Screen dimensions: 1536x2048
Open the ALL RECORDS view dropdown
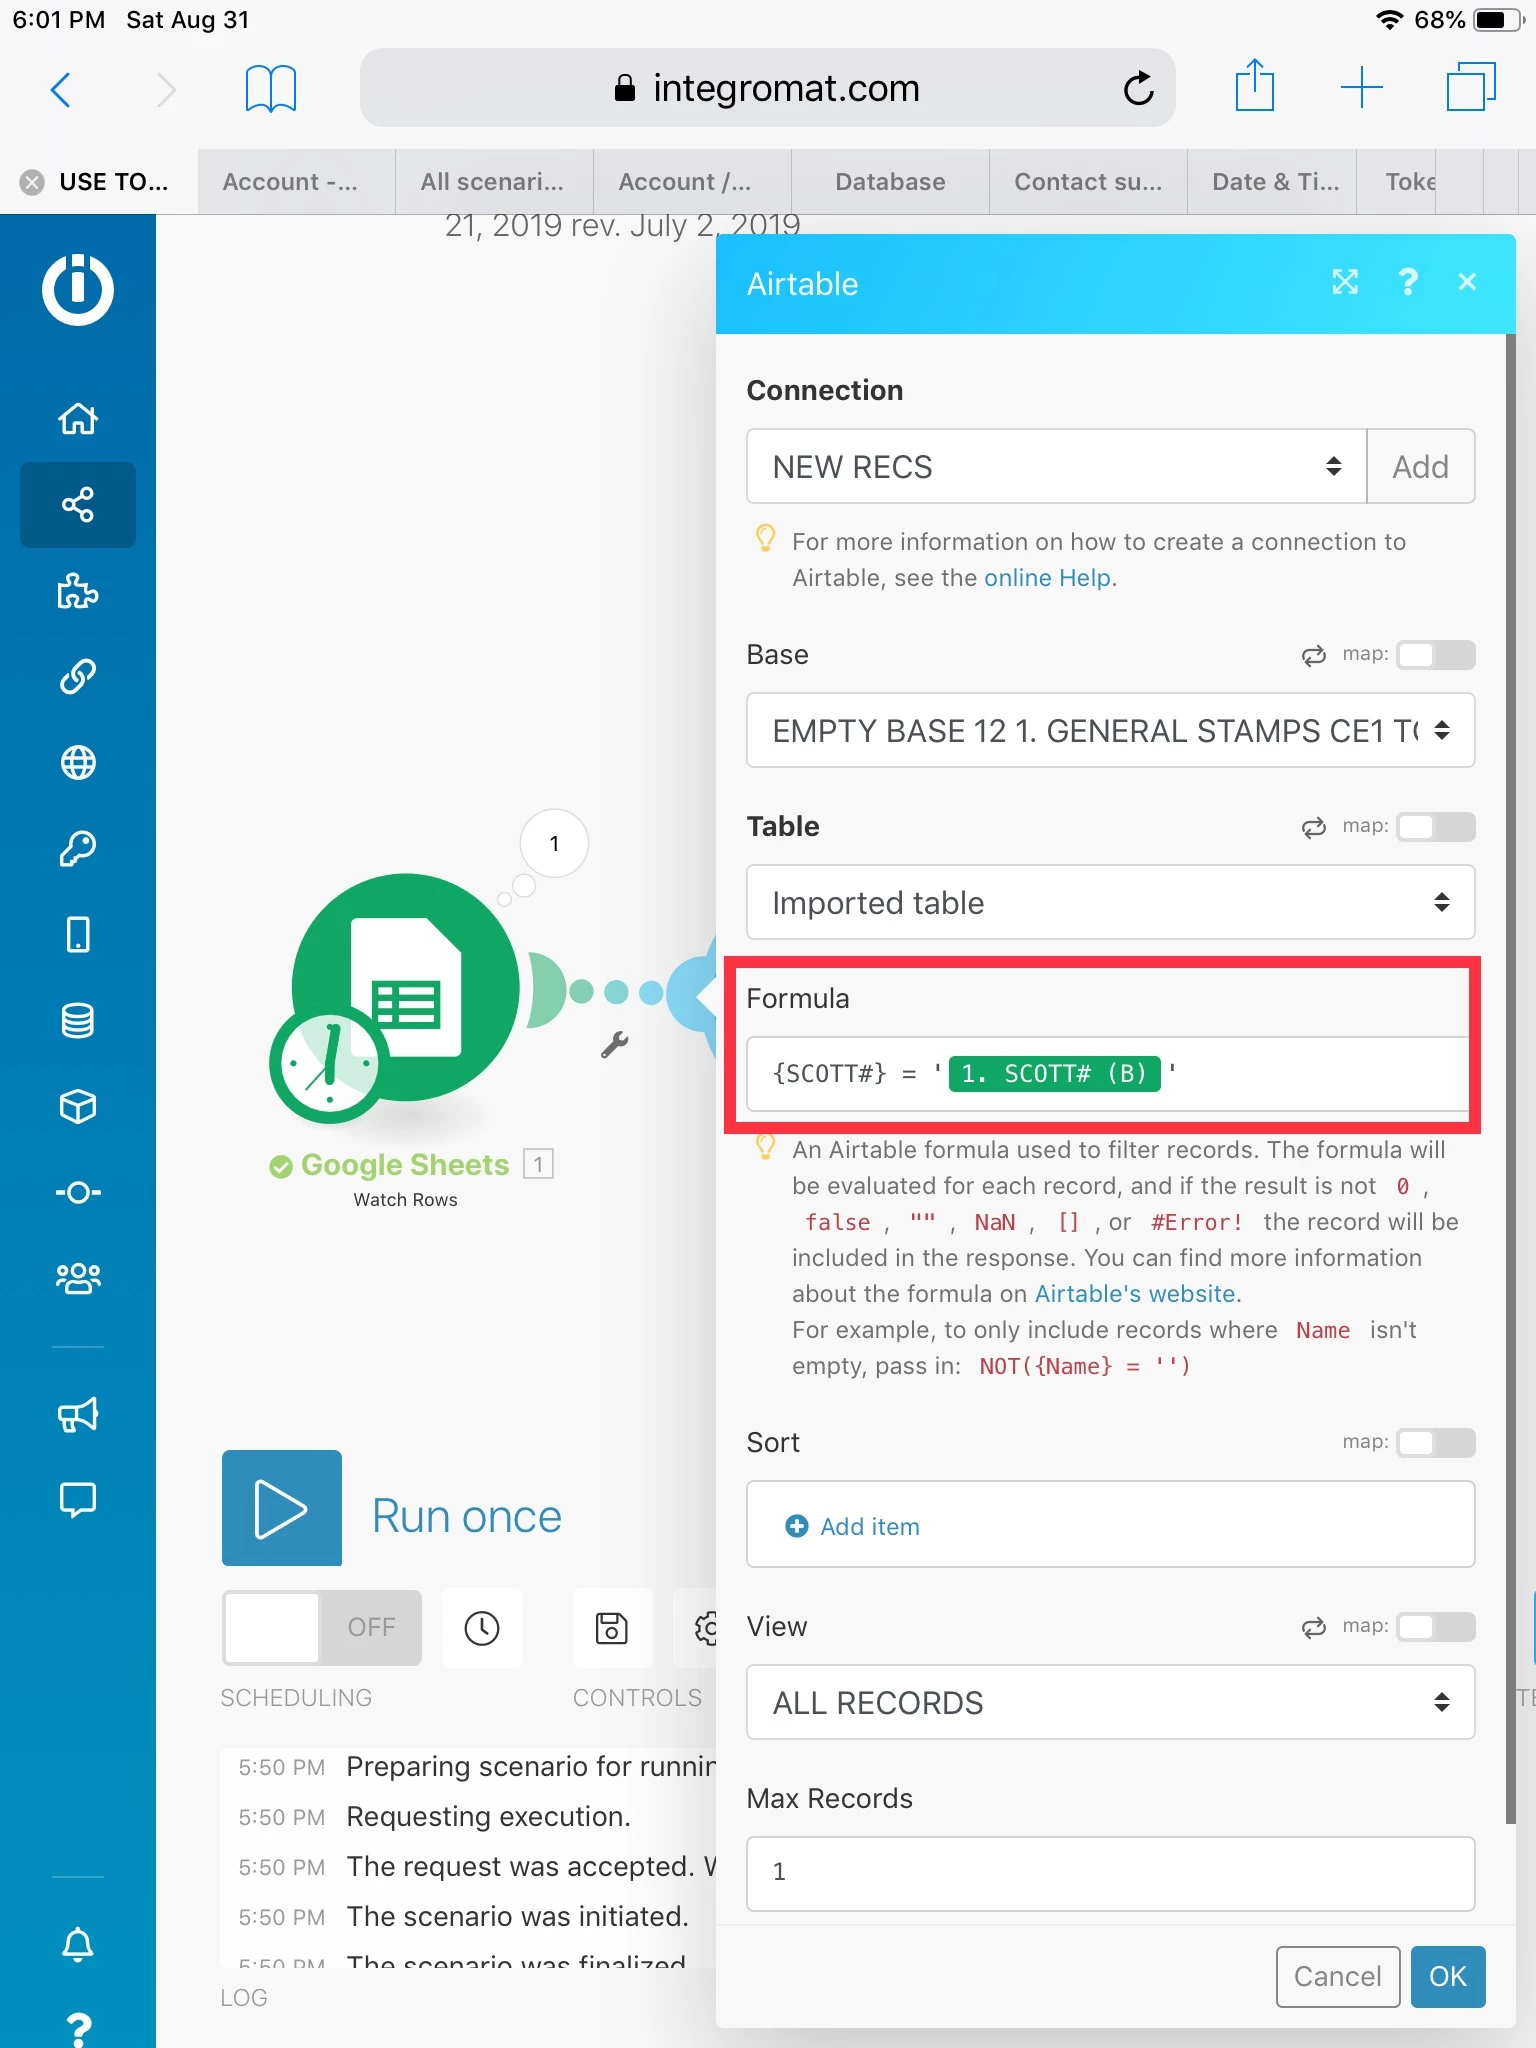point(1111,1702)
